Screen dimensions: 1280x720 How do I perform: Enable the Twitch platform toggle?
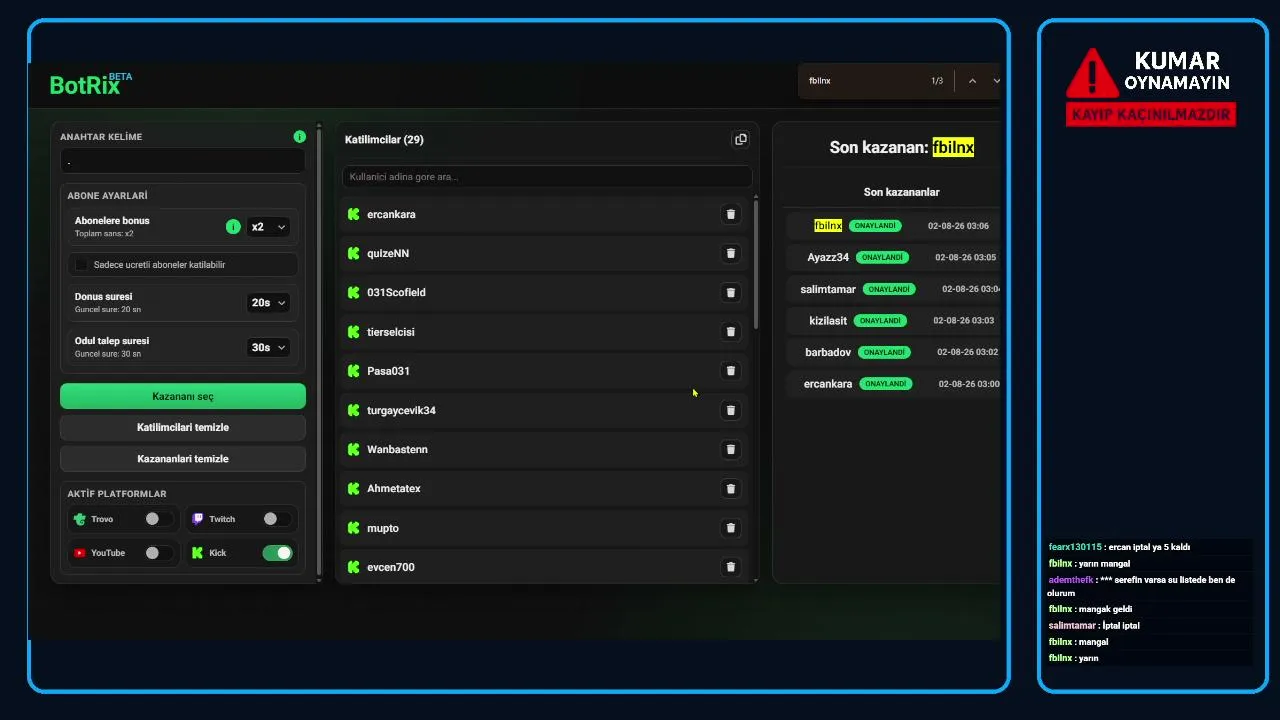coord(276,519)
